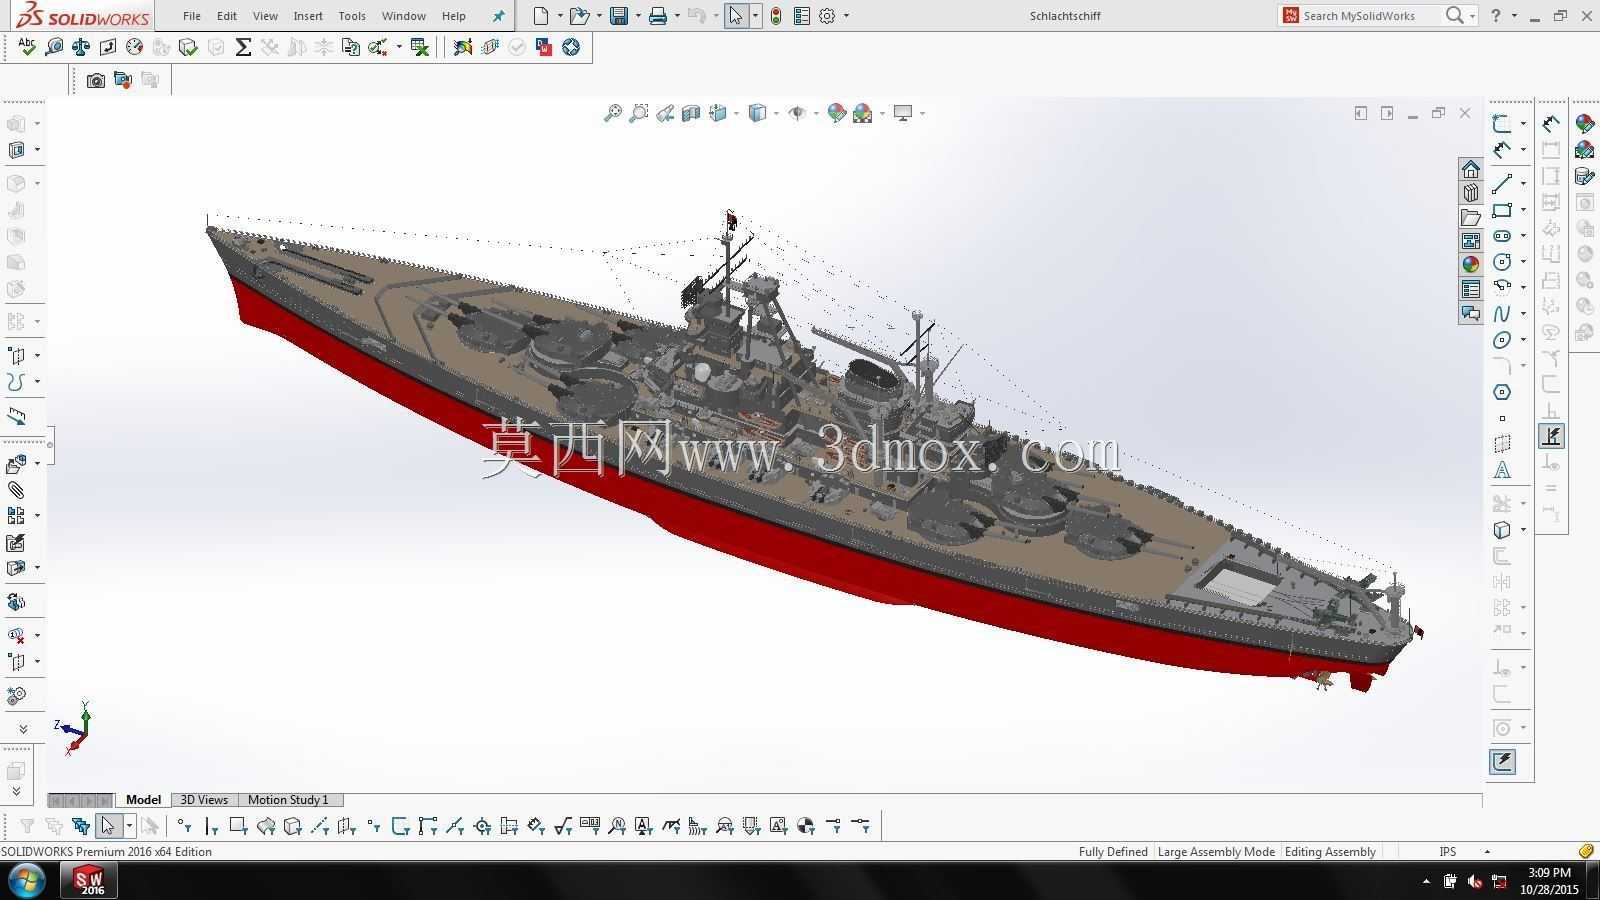The height and width of the screenshot is (900, 1600).
Task: Open Custom Properties icon in task pane
Action: click(1470, 289)
